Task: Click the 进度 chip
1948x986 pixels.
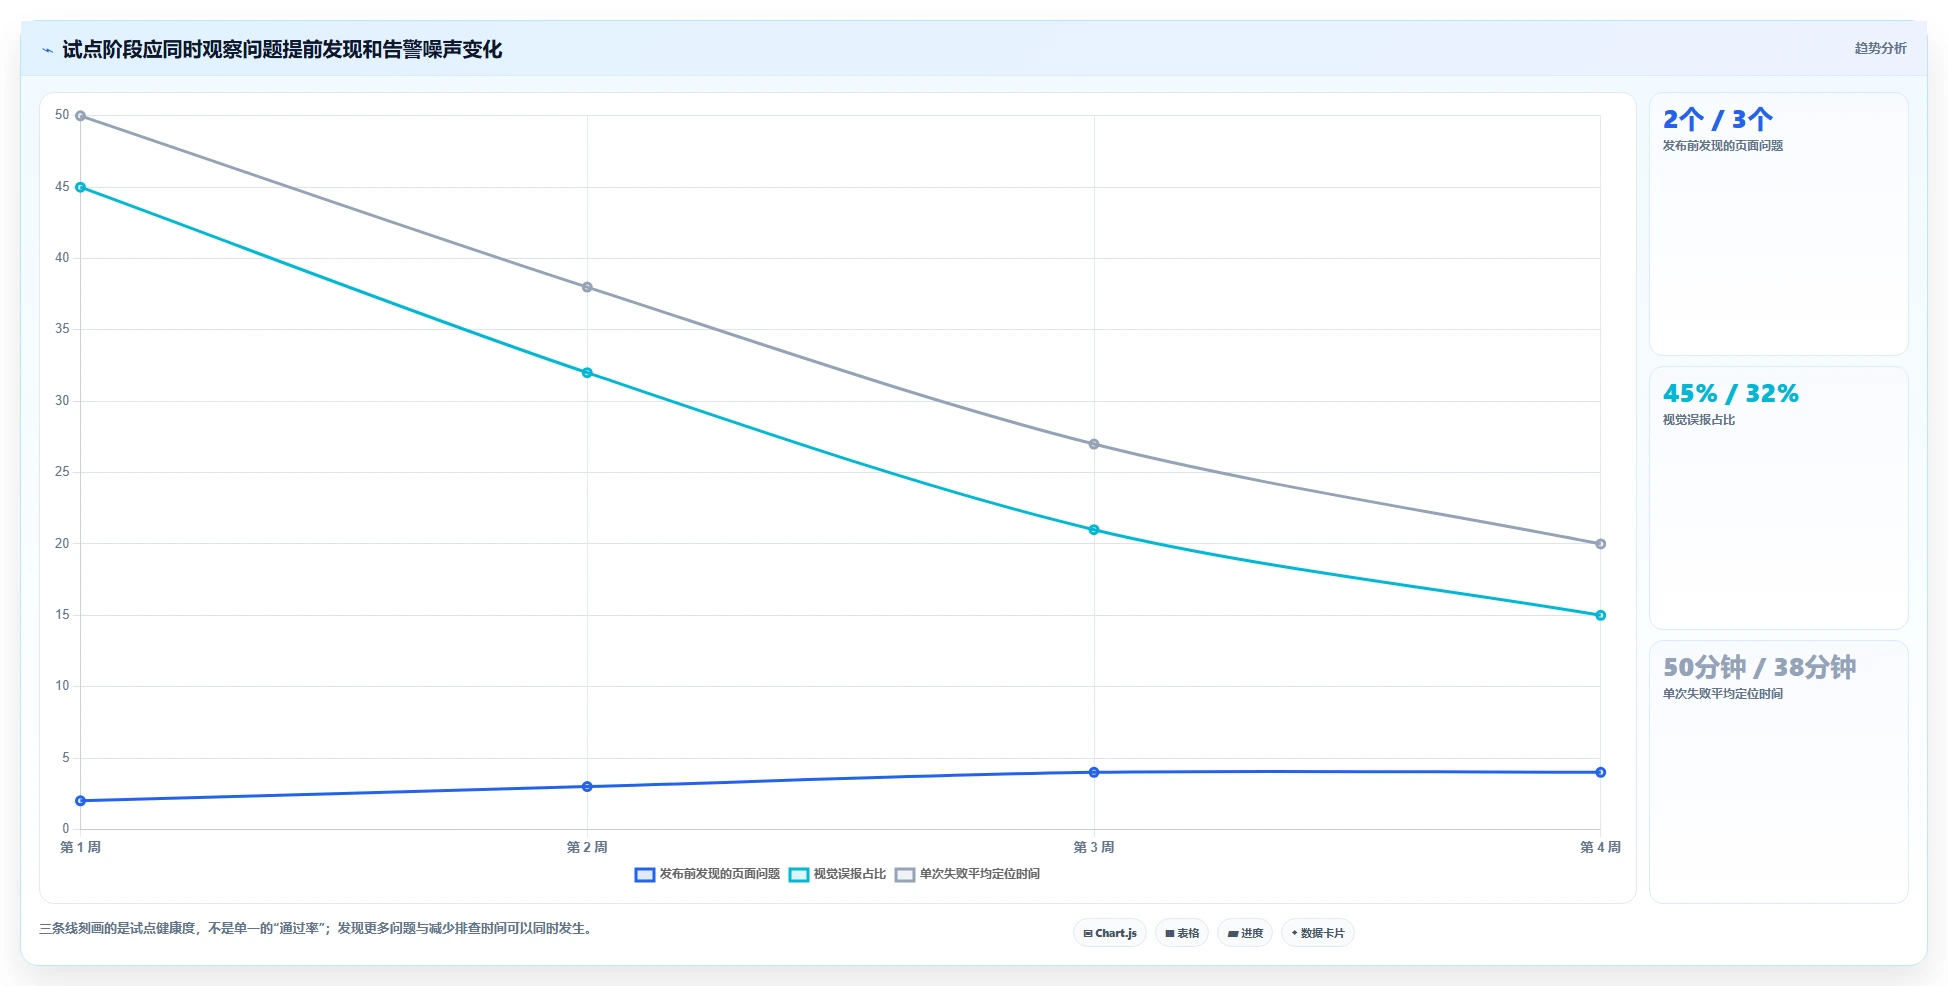Action: tap(1245, 933)
